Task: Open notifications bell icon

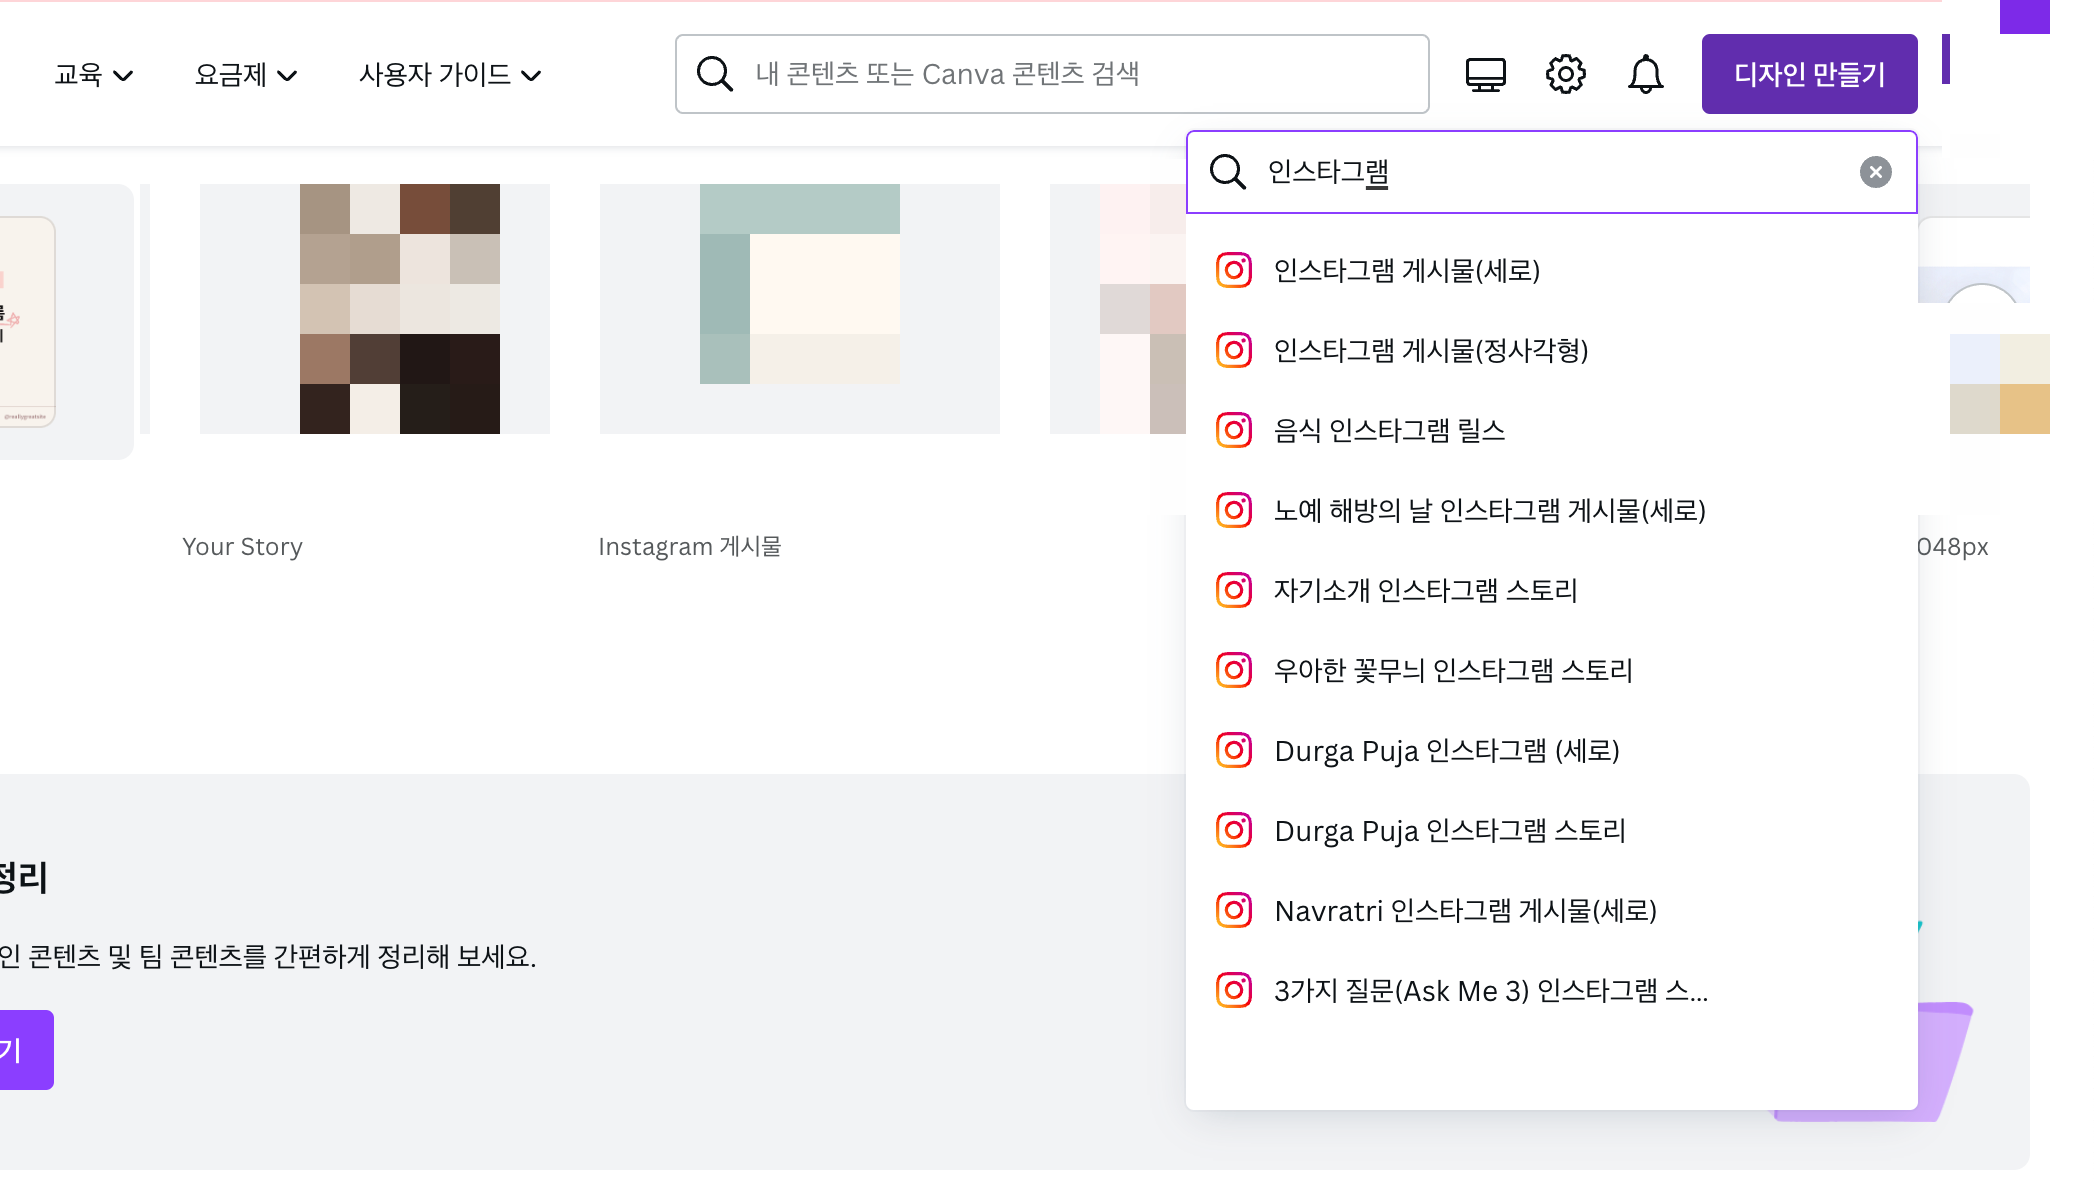Action: tap(1645, 74)
